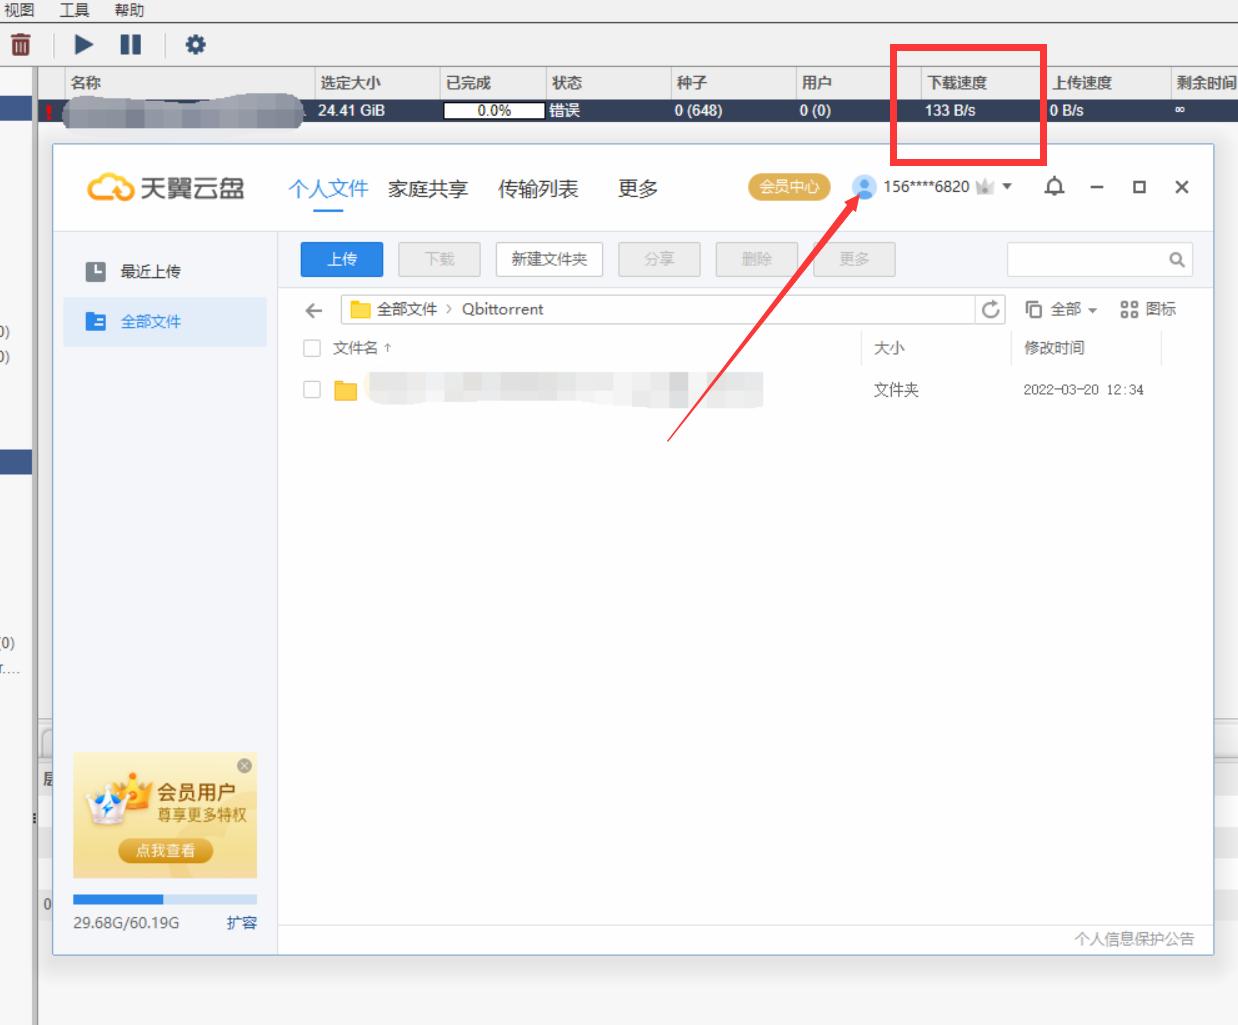Go back using the left arrow above file list

(x=313, y=310)
